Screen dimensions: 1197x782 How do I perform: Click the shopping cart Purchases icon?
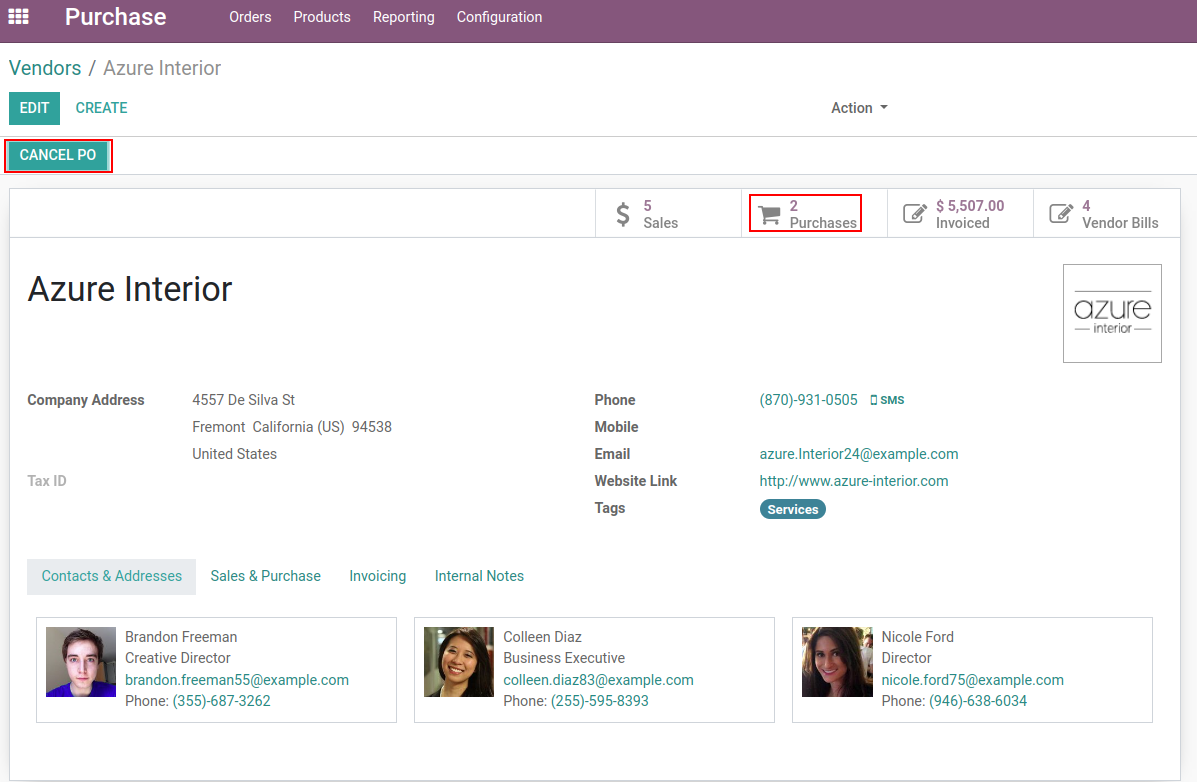pyautogui.click(x=769, y=214)
